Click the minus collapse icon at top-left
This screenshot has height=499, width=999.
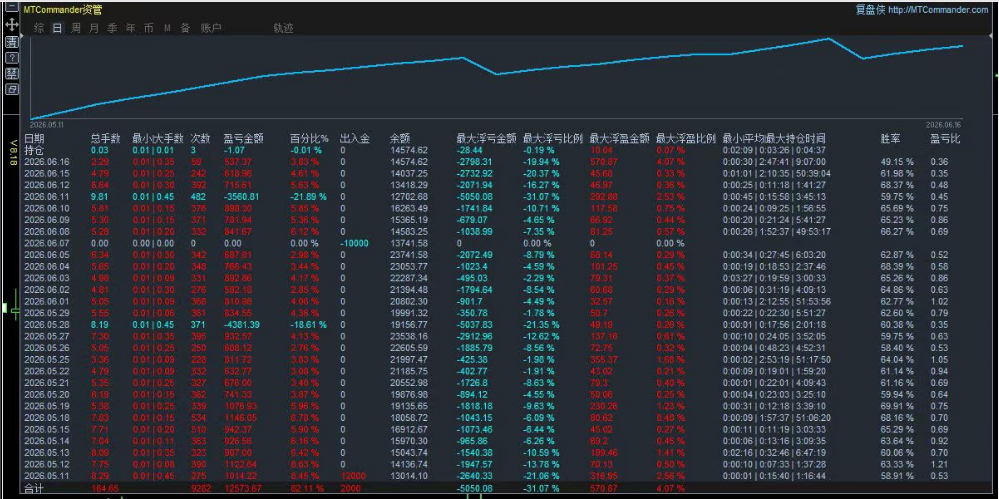pyautogui.click(x=11, y=8)
